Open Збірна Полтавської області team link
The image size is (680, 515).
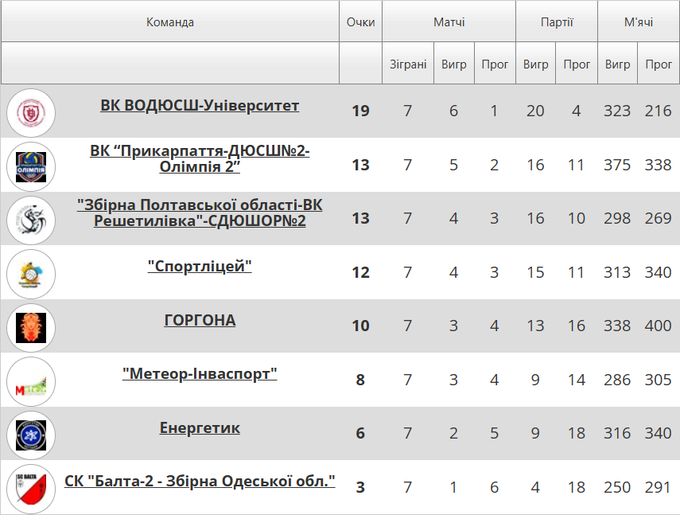[200, 212]
